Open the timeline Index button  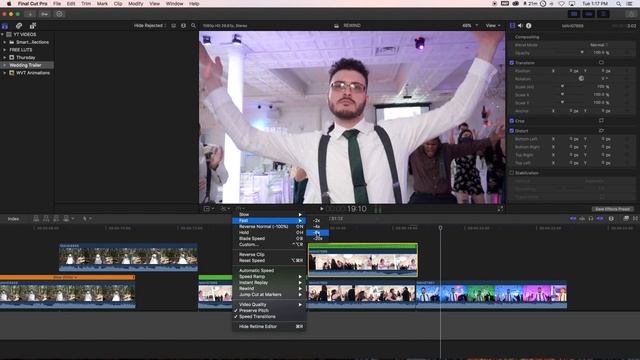(13, 219)
